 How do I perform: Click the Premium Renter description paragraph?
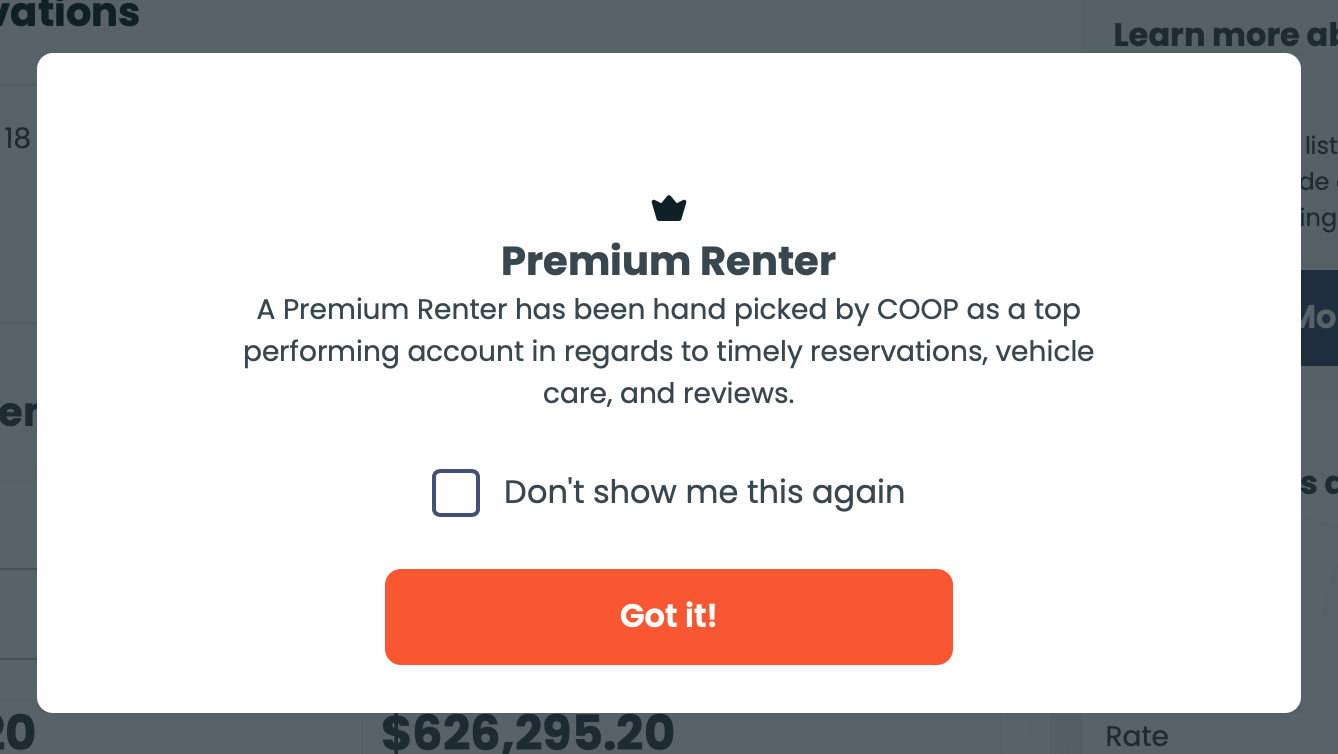(x=668, y=352)
